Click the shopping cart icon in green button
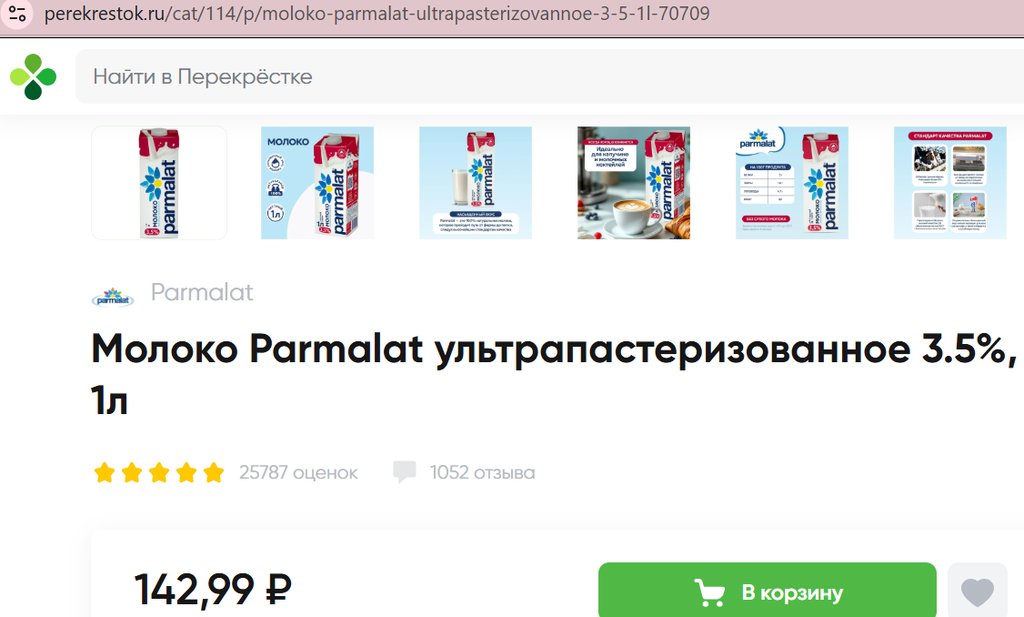This screenshot has width=1024, height=617. (x=709, y=592)
